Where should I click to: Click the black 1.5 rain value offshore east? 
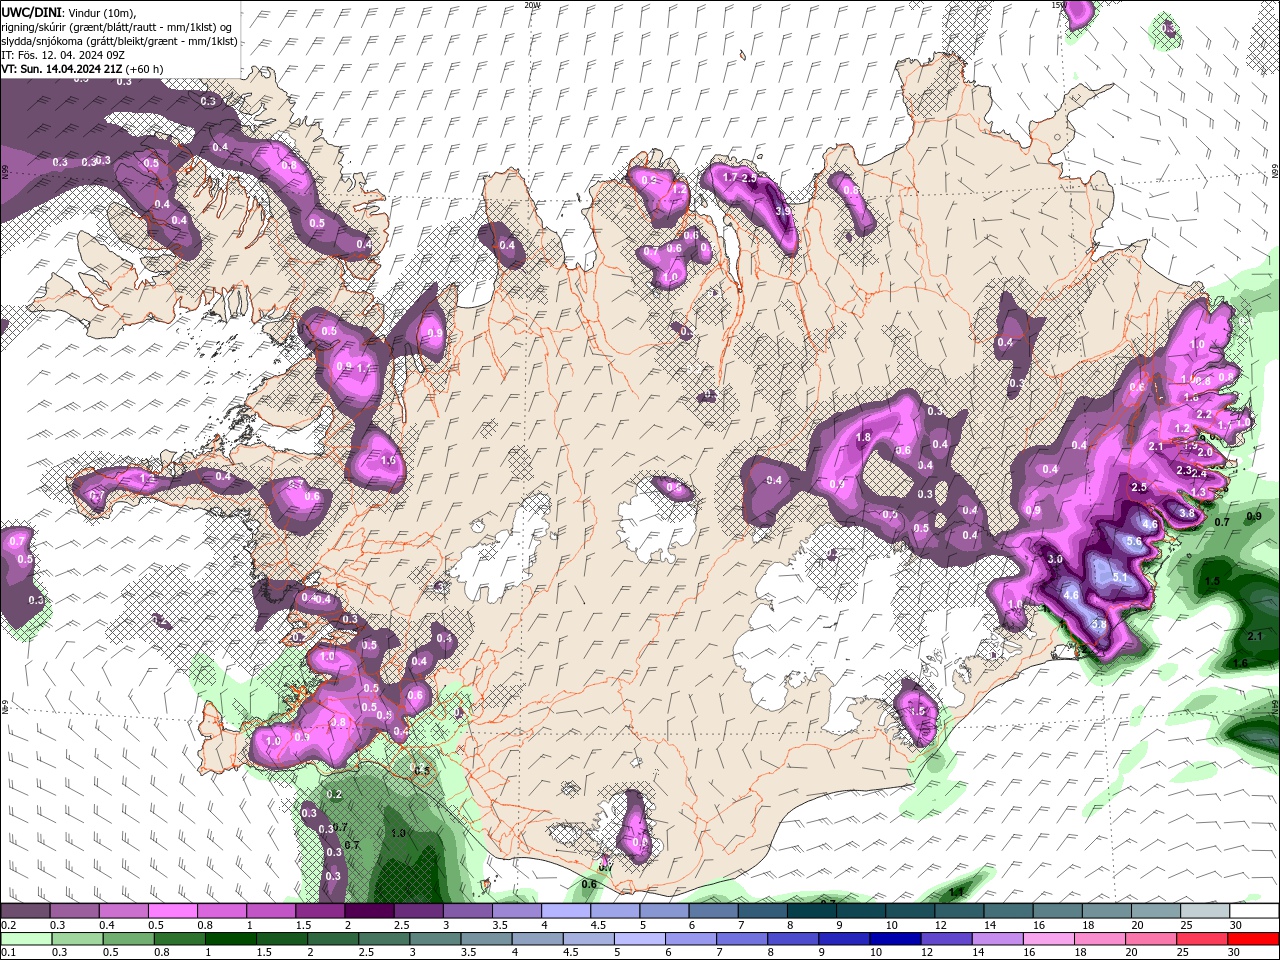(1212, 581)
